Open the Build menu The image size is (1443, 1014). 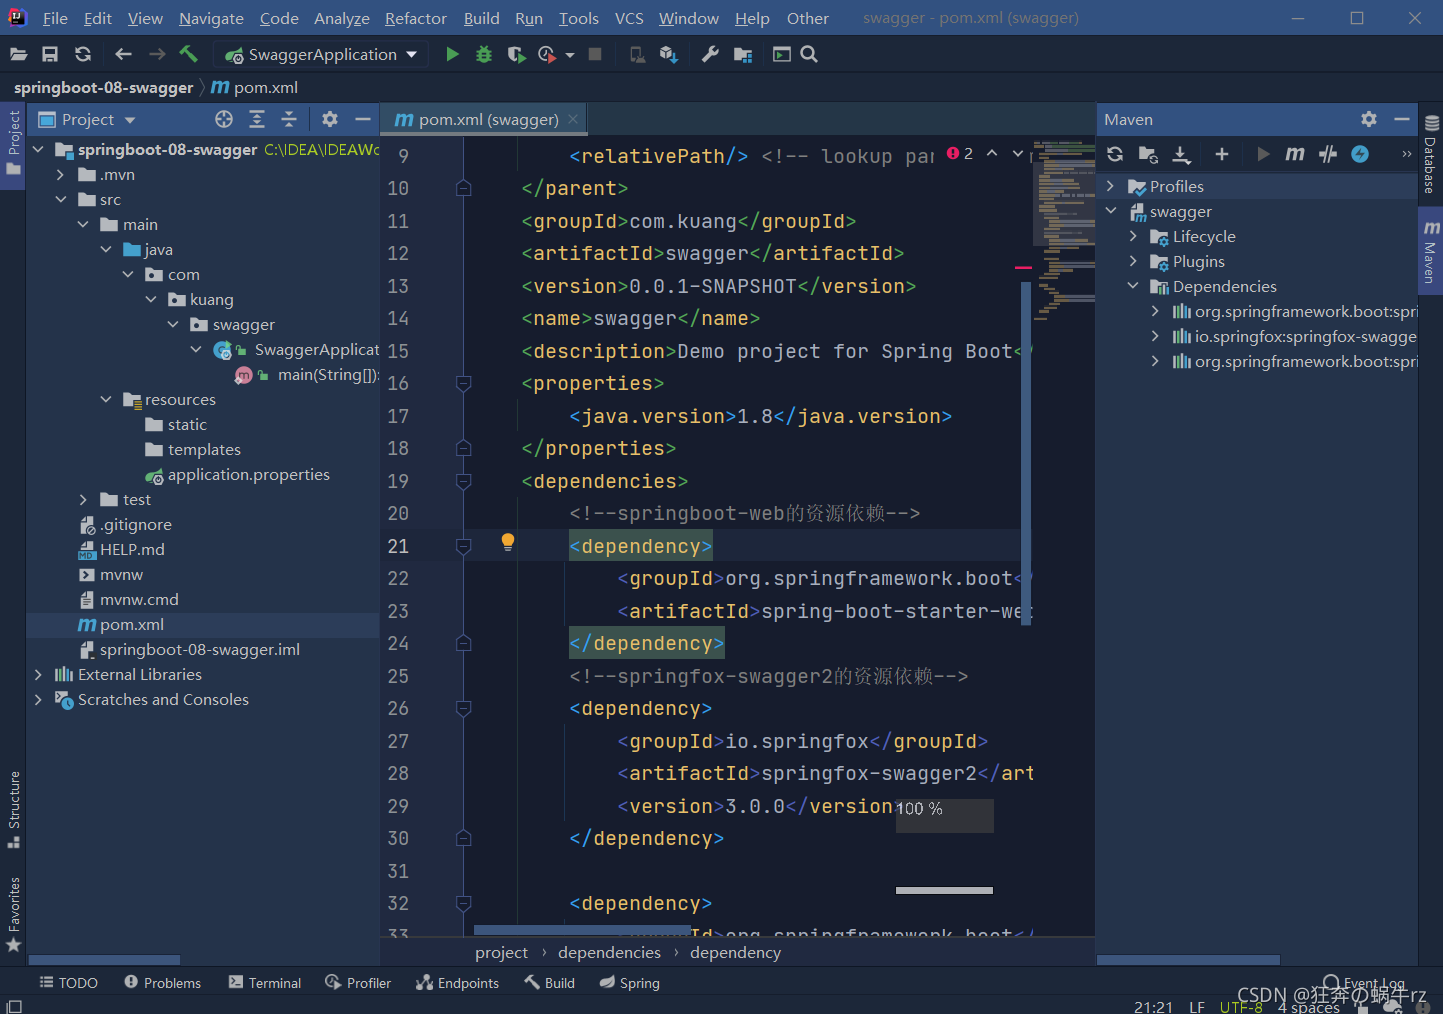coord(481,18)
